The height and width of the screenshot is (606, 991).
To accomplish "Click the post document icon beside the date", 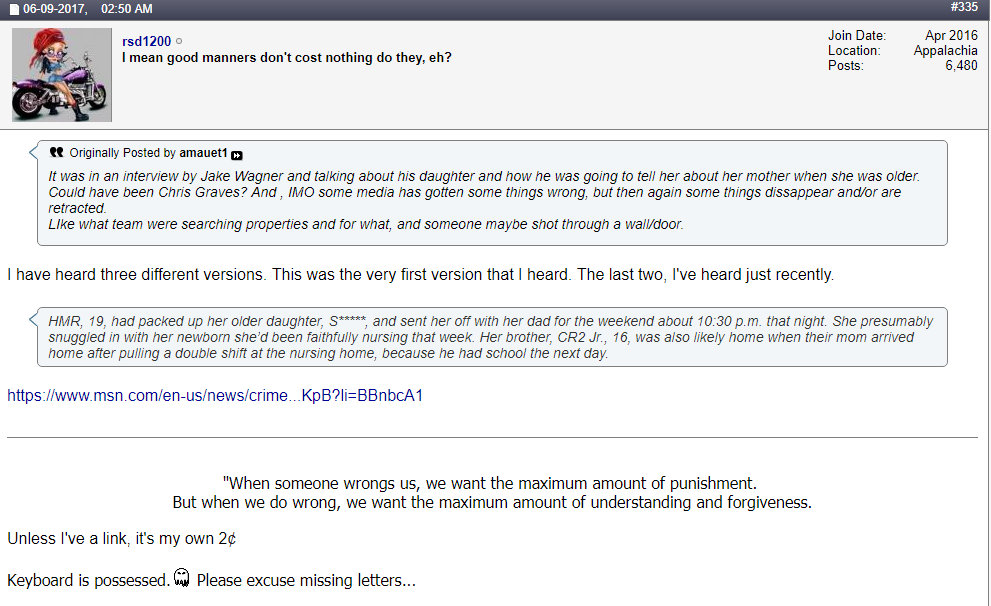I will click(x=14, y=10).
